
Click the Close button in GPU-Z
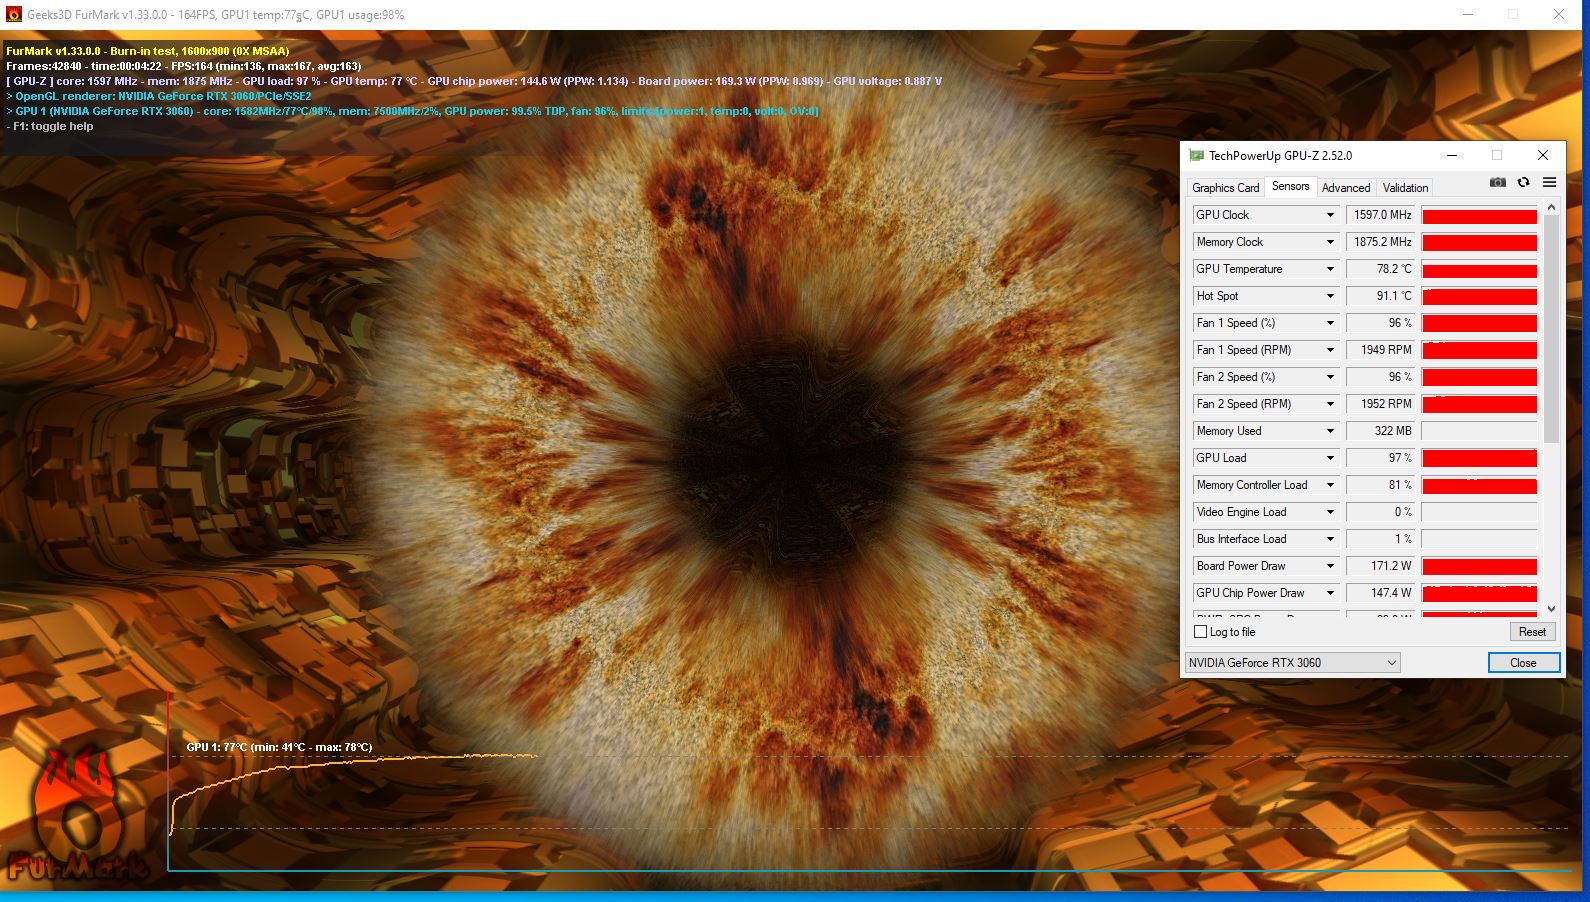tap(1522, 663)
